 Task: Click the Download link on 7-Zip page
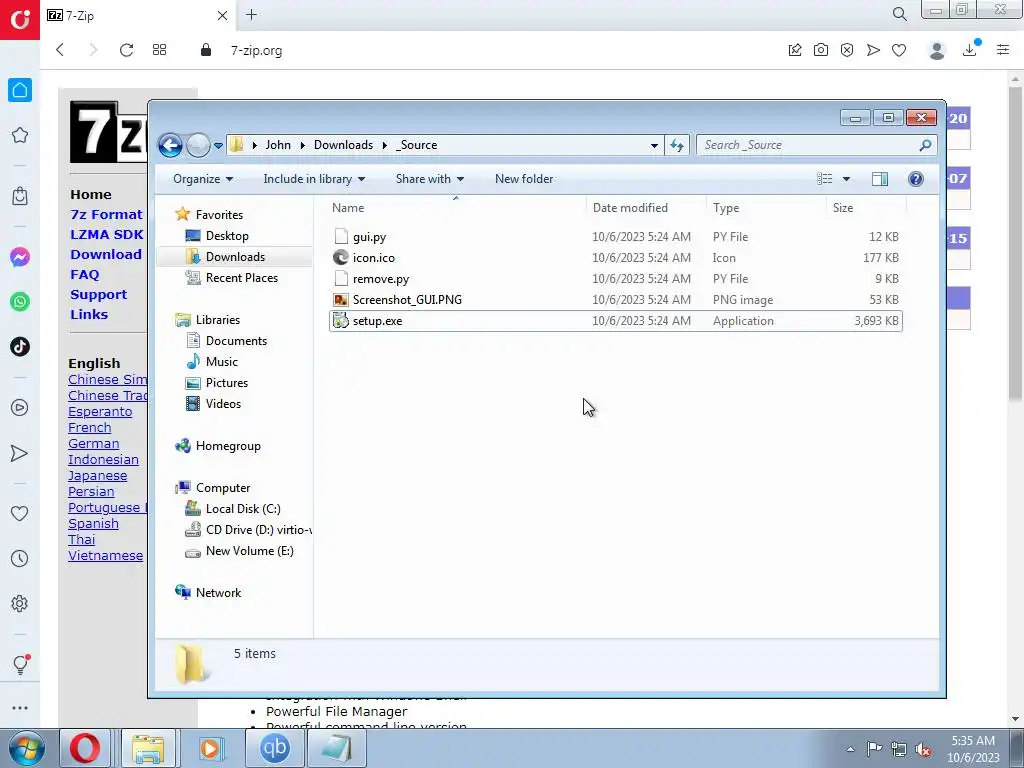point(106,255)
